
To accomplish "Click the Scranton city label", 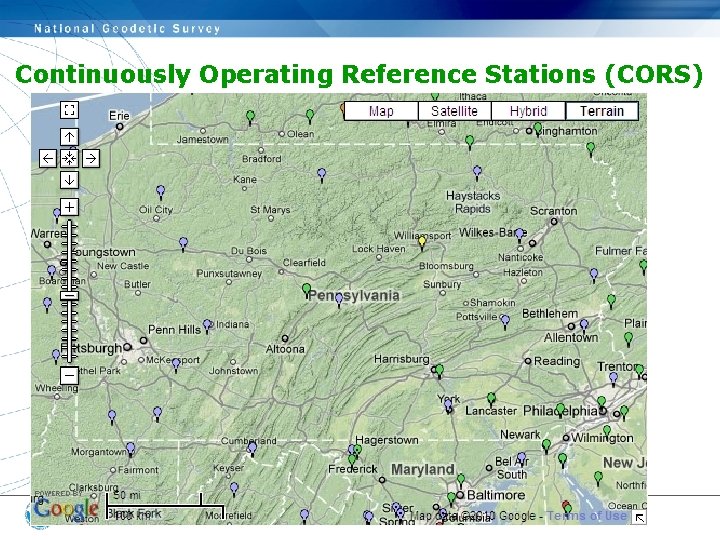I will [x=553, y=211].
